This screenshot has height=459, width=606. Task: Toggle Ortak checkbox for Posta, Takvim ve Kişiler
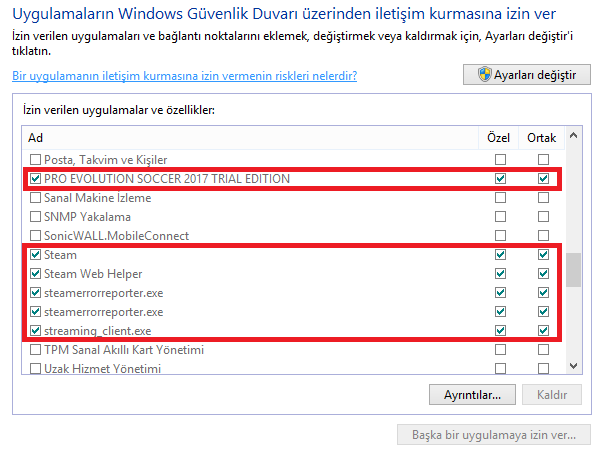pyautogui.click(x=543, y=160)
